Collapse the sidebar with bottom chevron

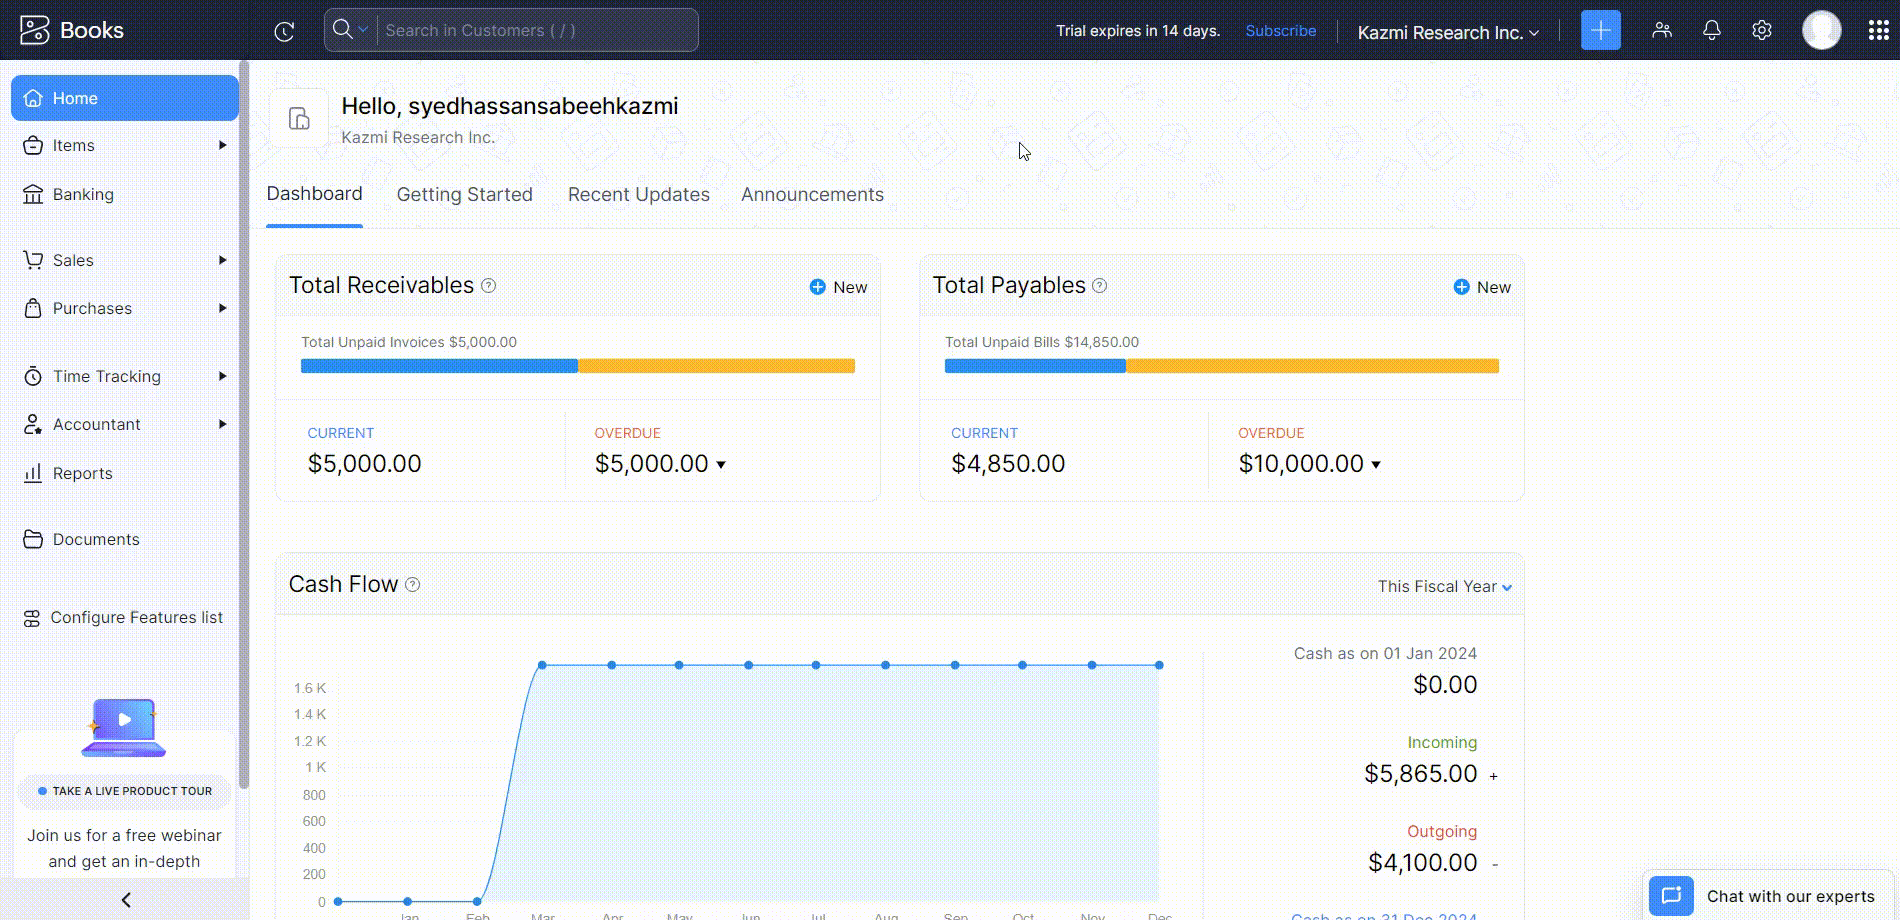click(x=126, y=900)
